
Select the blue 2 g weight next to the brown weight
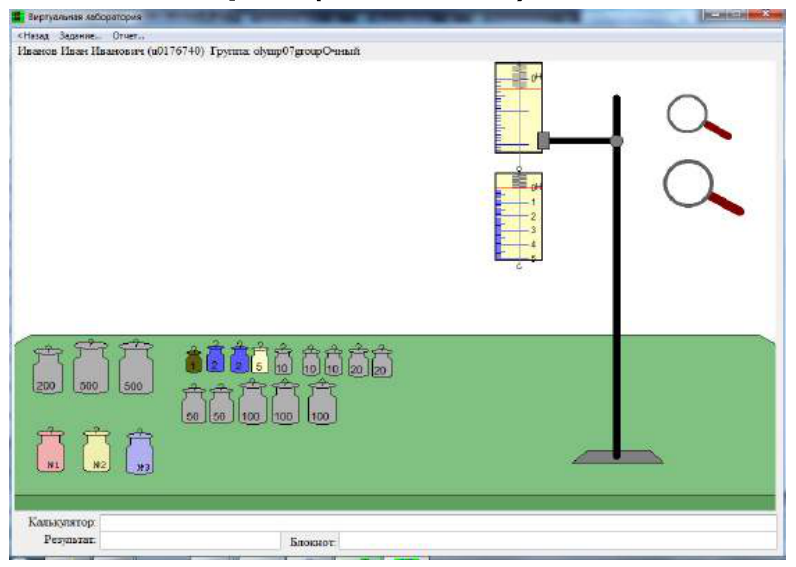215,357
